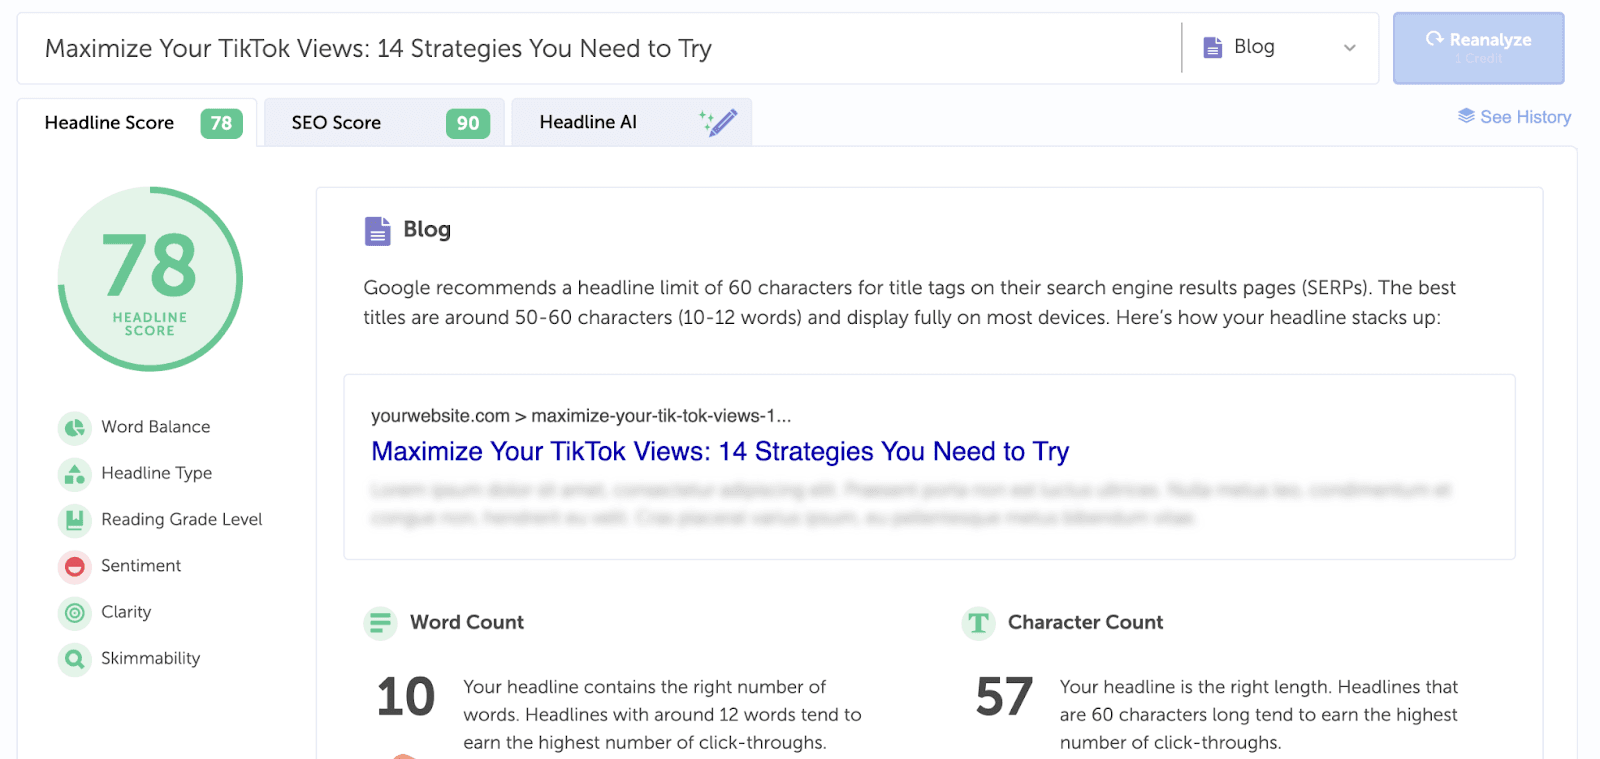Click the Blog section heading
The height and width of the screenshot is (759, 1600).
tap(427, 230)
